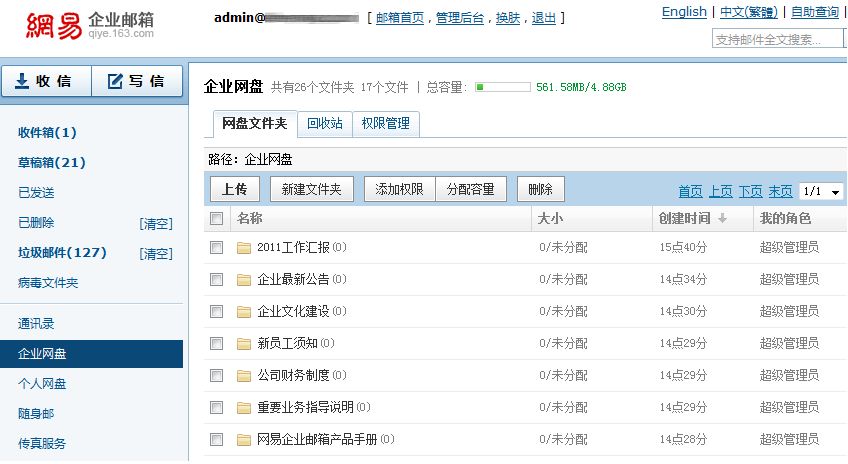Open 垃圾邮件(127) folder
Image resolution: width=848 pixels, height=464 pixels.
[62, 253]
